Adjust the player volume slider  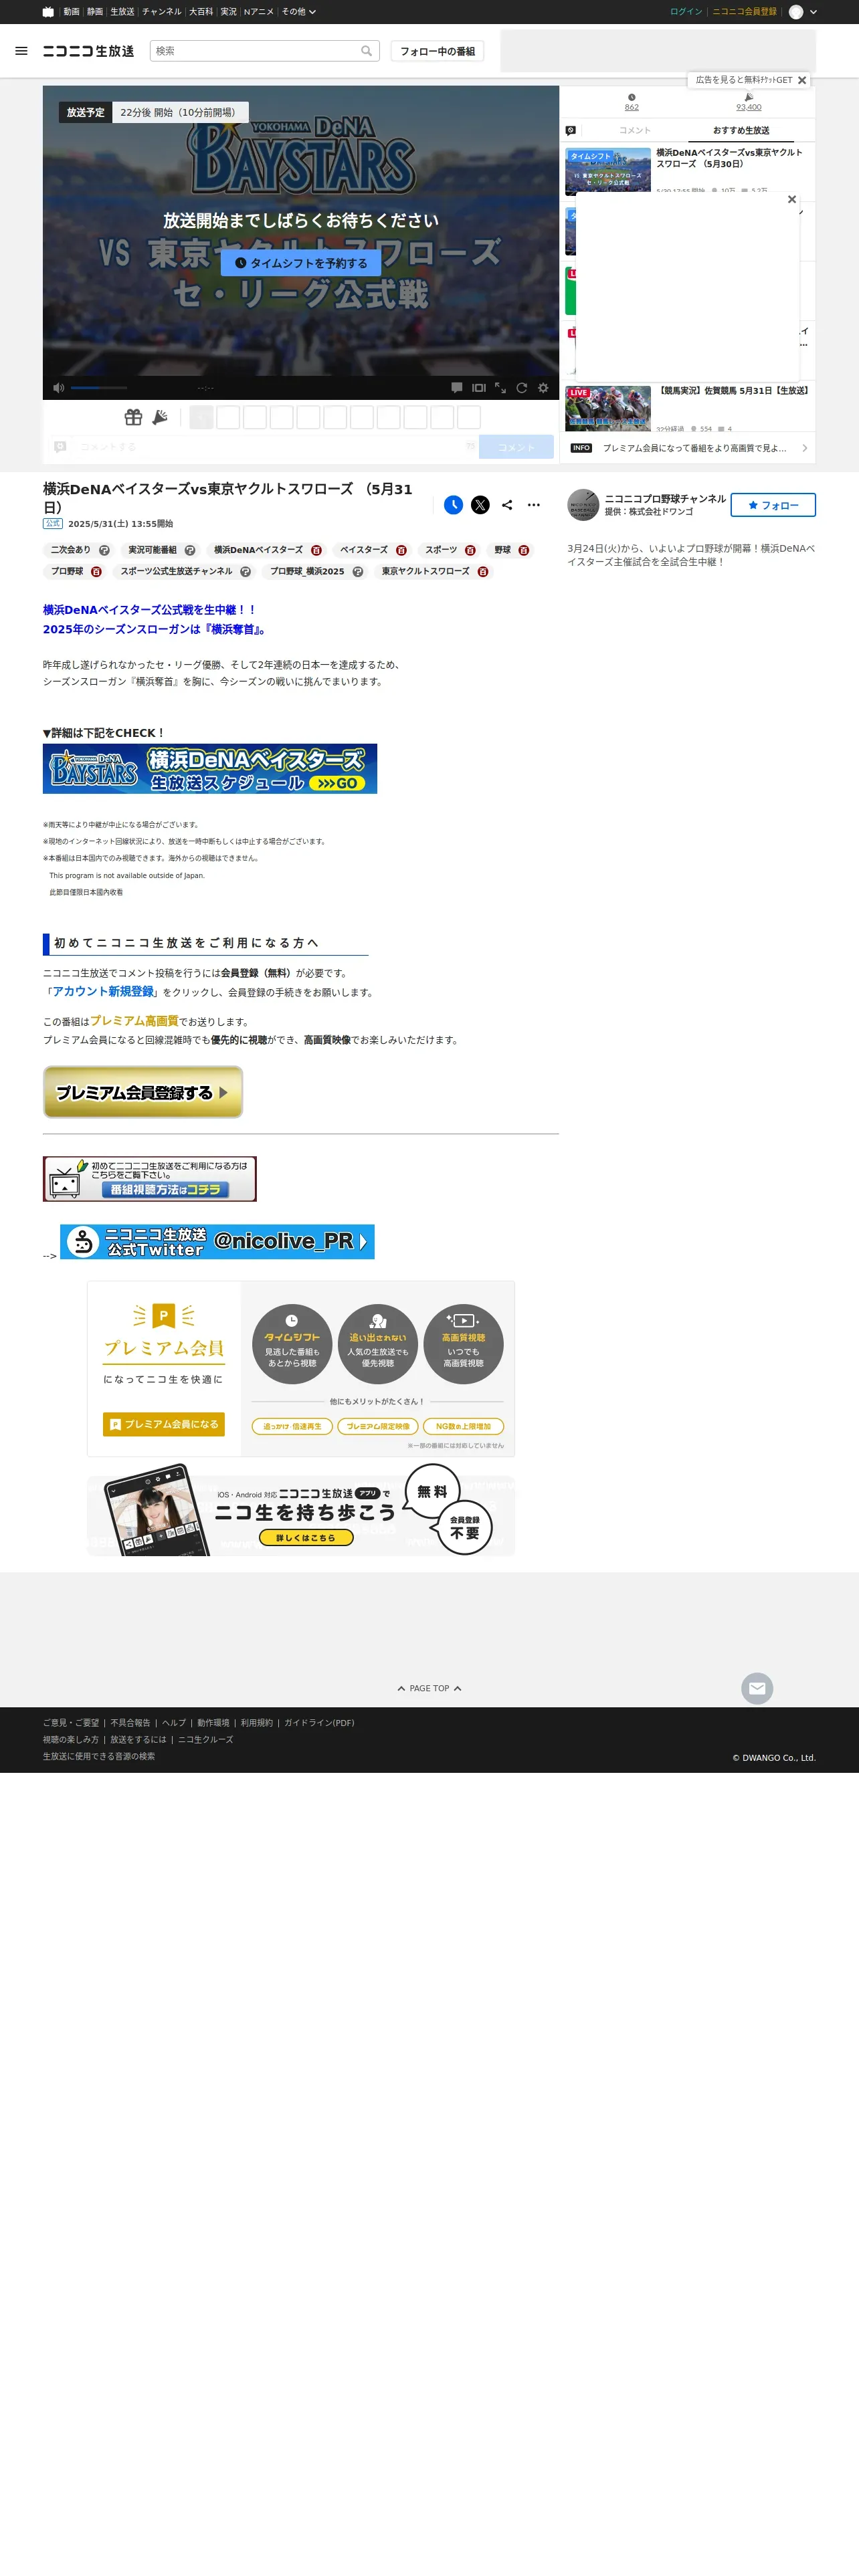click(x=98, y=388)
